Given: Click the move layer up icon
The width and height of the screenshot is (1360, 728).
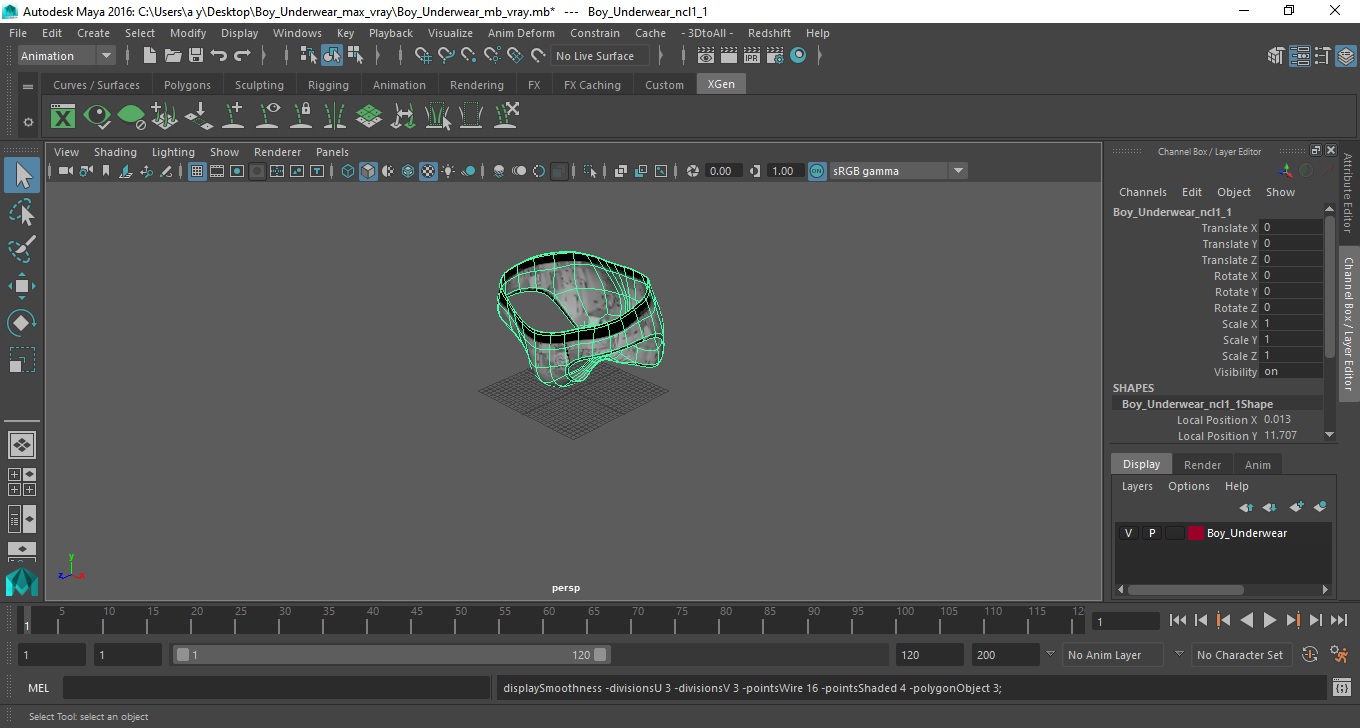Looking at the screenshot, I should 1247,507.
